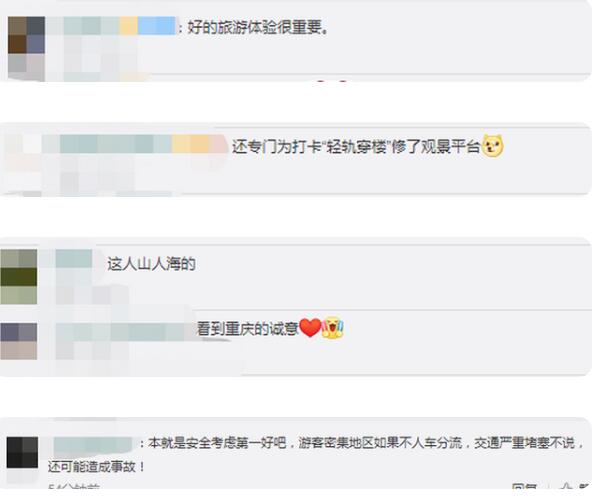Click the cut-off "分钟前" timestamp
This screenshot has height=498, width=597.
[75, 487]
